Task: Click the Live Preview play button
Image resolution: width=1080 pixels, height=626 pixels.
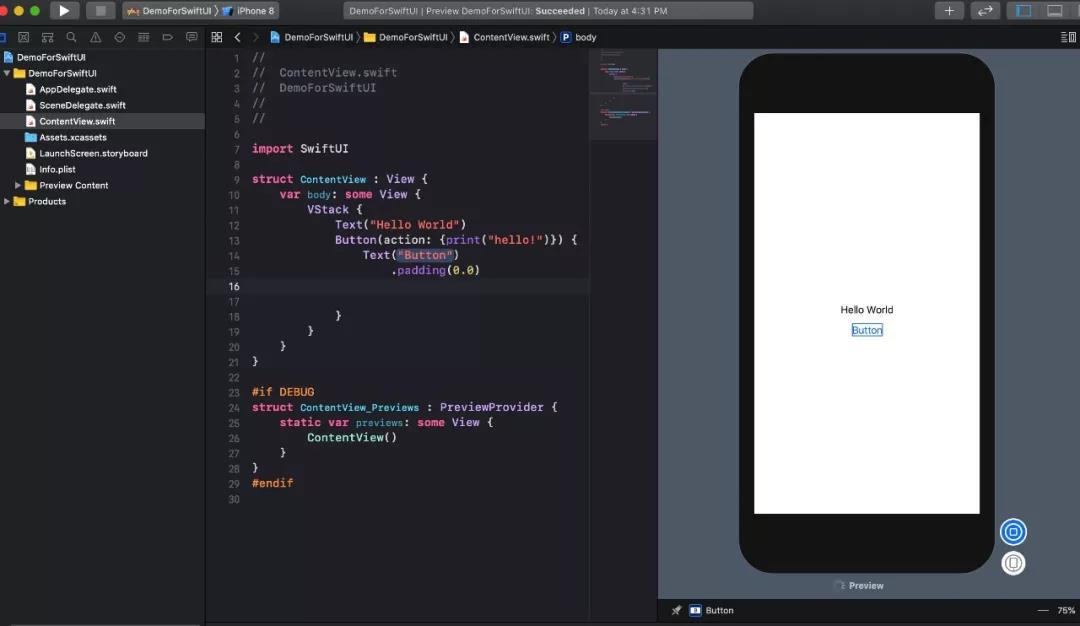Action: point(1013,532)
